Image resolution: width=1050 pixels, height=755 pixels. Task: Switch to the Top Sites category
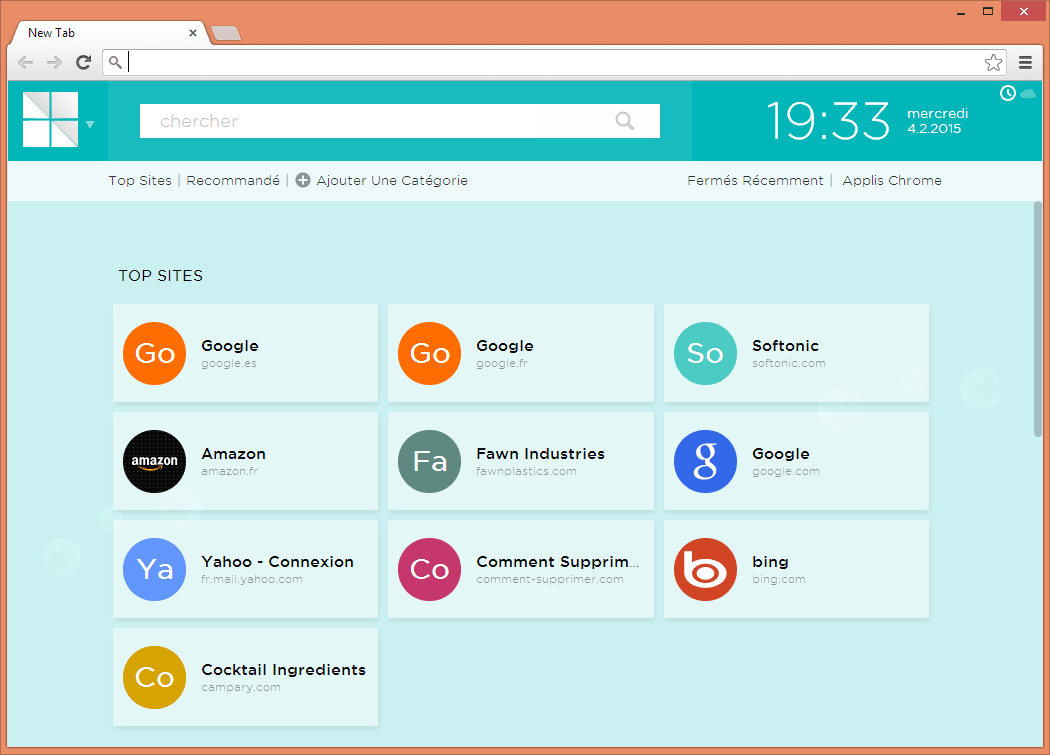pos(140,180)
